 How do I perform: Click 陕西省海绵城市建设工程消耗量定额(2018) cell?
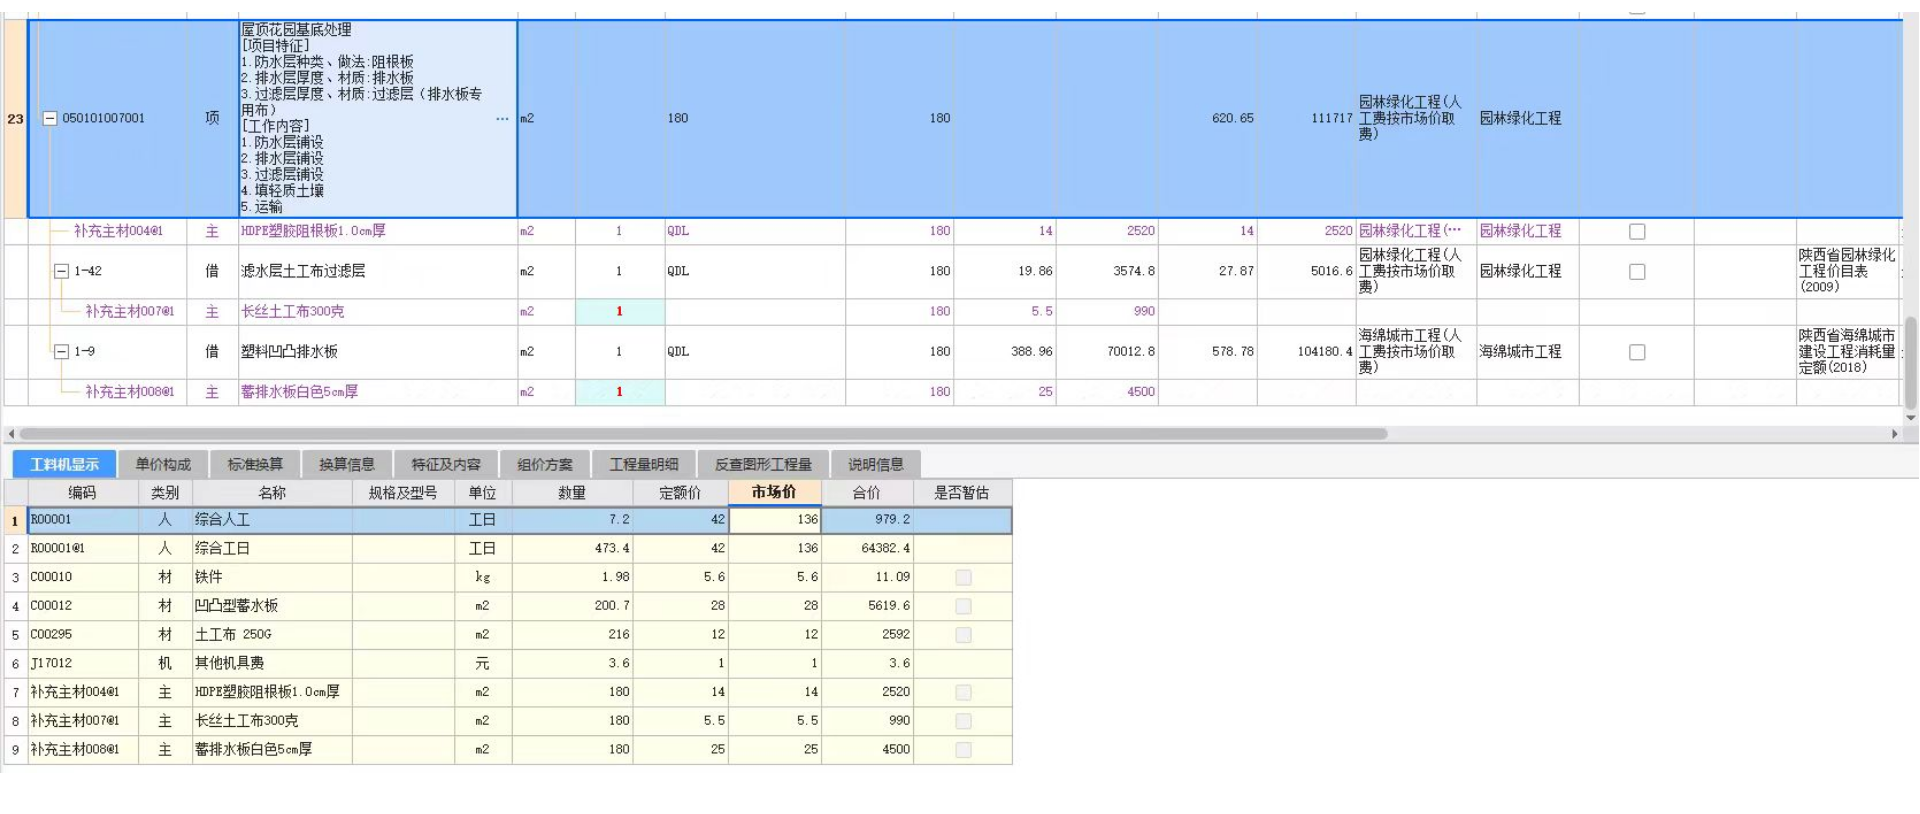tap(1847, 352)
